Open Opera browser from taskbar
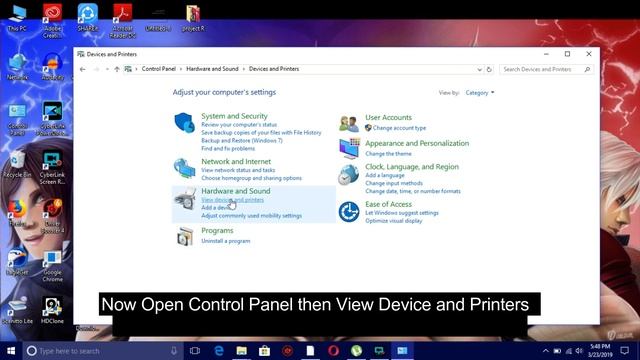Screen dimensions: 640x360 [333, 351]
